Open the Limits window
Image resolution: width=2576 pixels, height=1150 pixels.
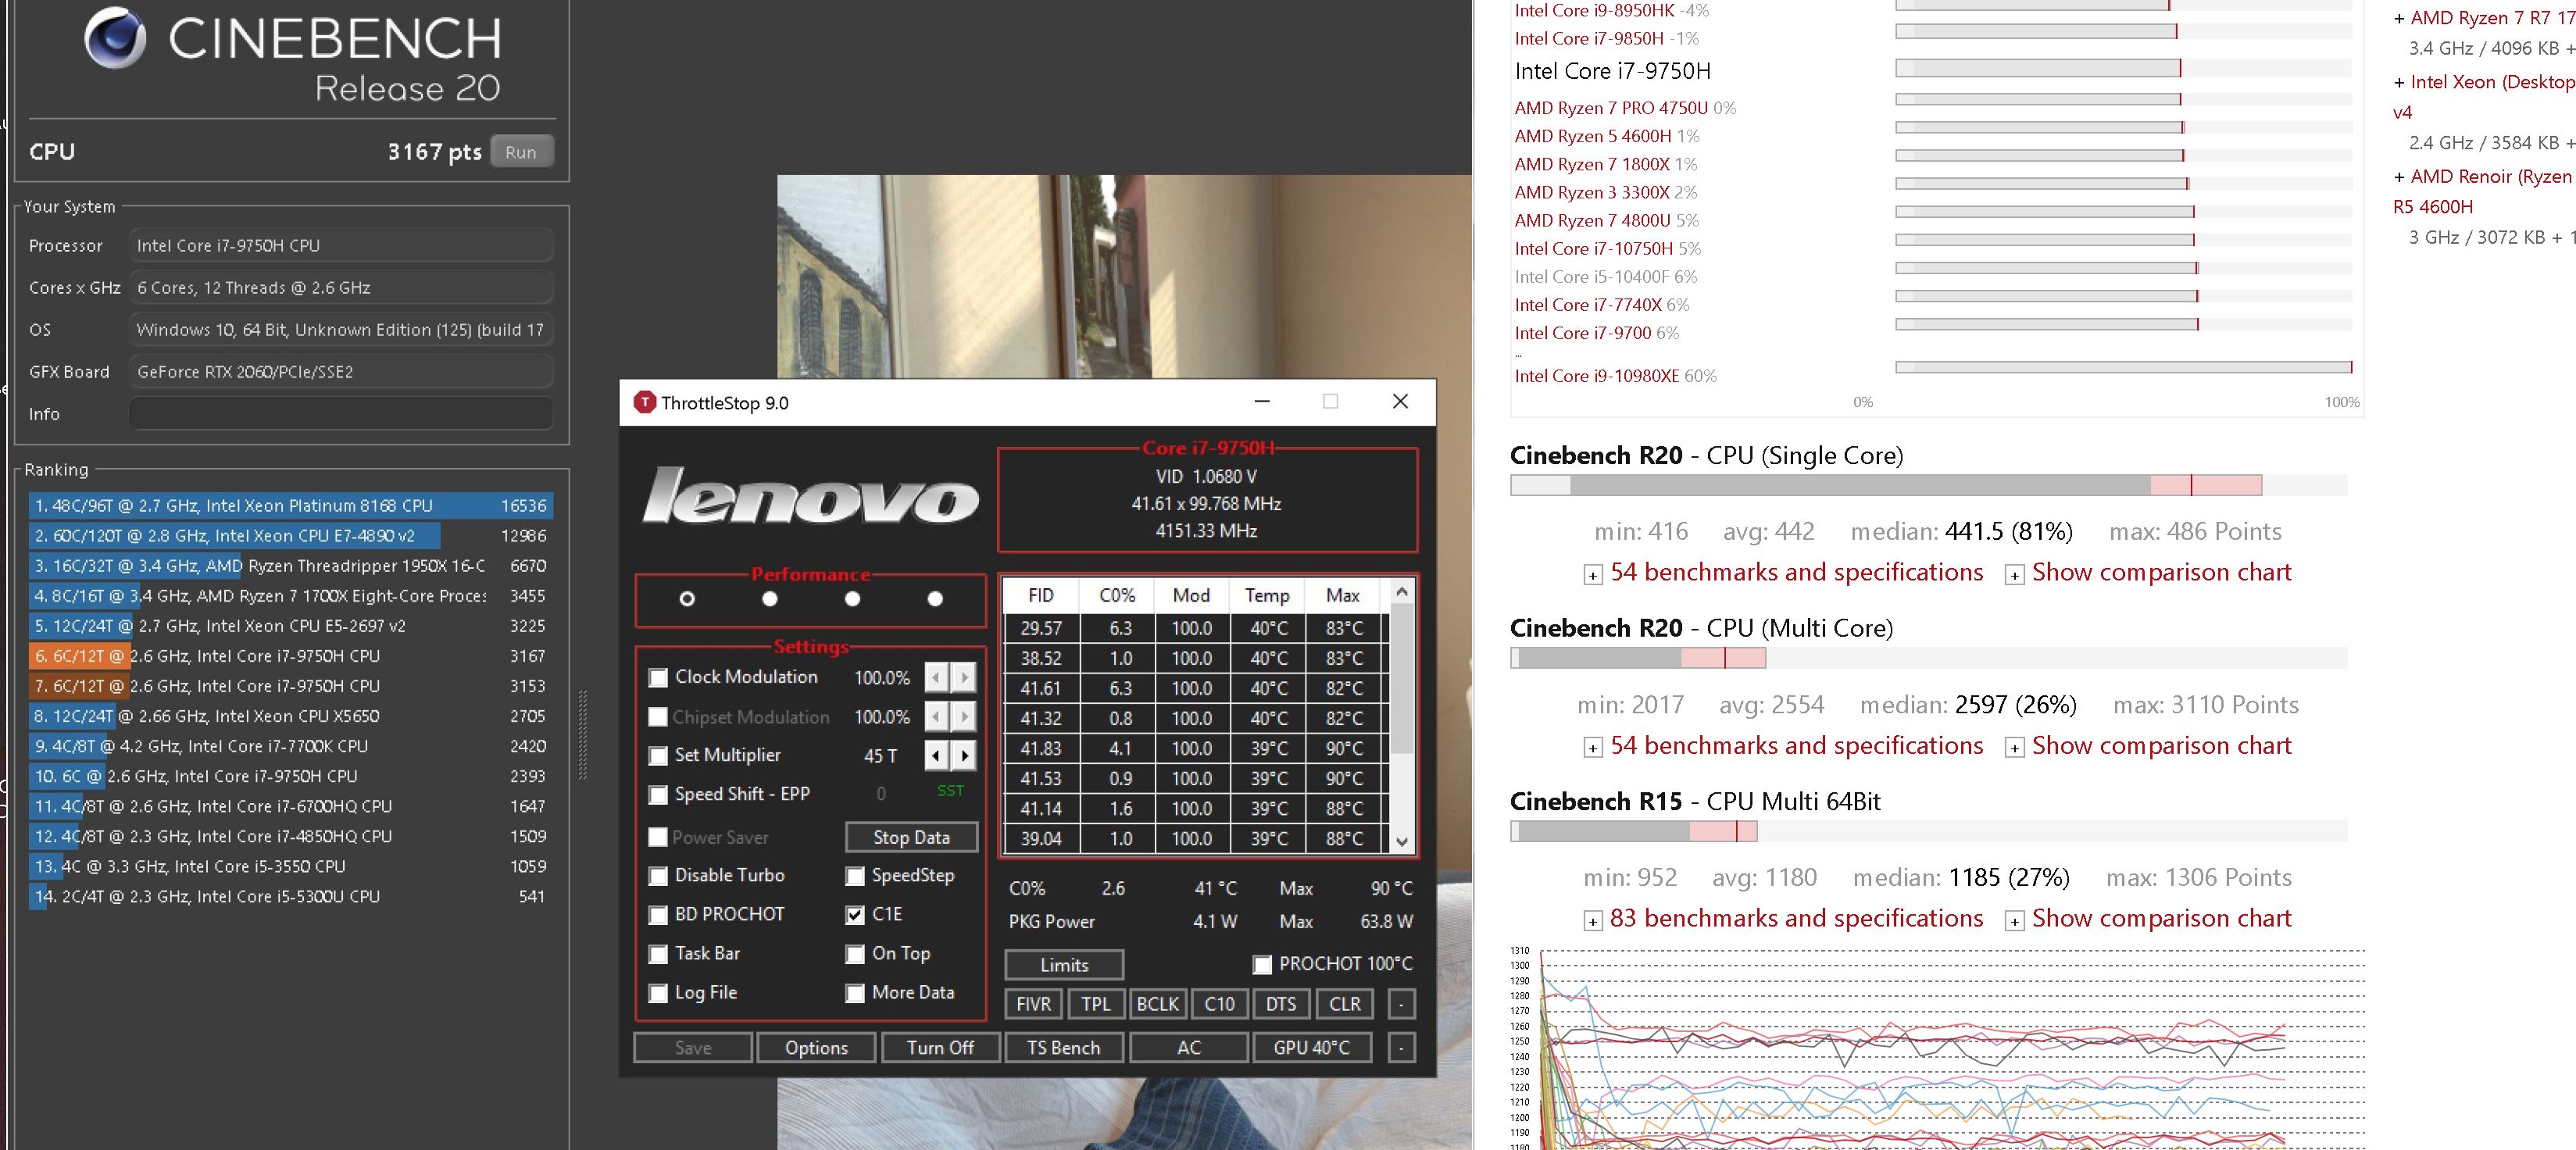pos(1064,965)
